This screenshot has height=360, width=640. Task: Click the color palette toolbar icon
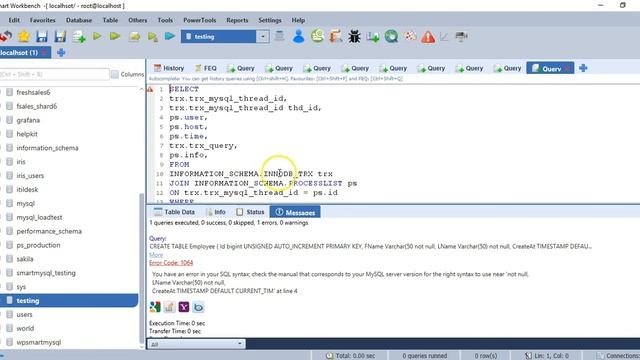[410, 36]
